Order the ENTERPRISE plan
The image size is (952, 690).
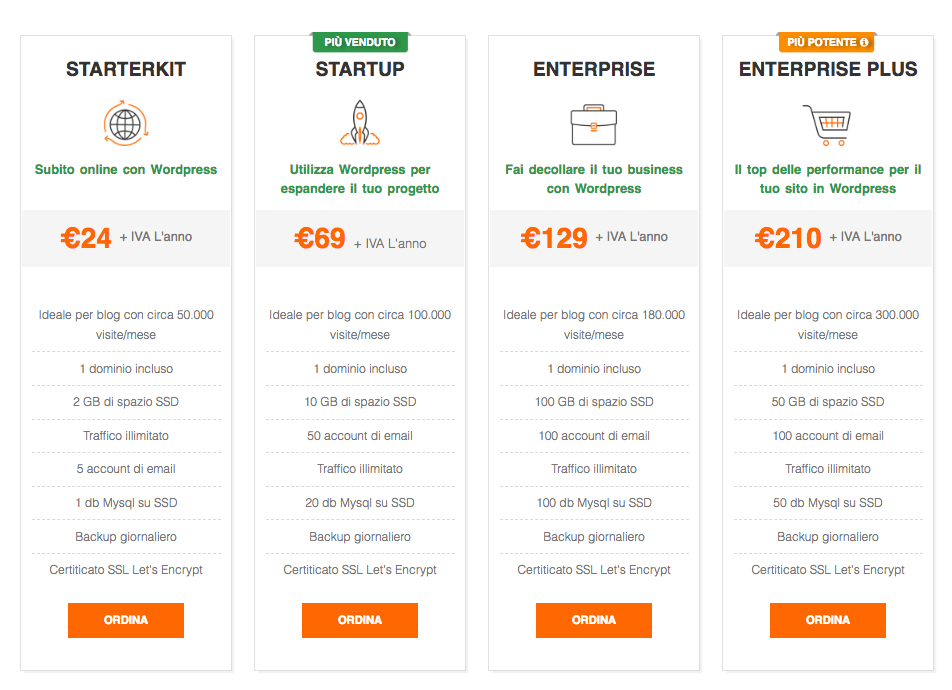[594, 620]
